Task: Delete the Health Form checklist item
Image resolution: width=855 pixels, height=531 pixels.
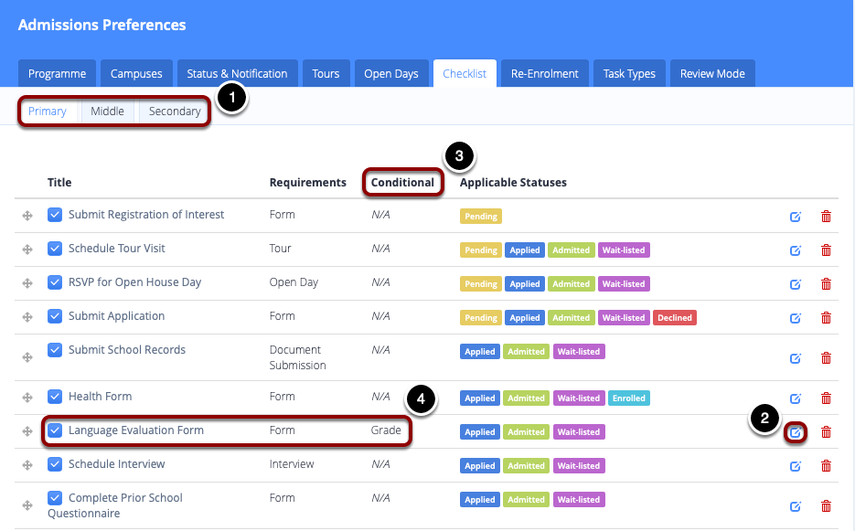Action: [x=826, y=398]
